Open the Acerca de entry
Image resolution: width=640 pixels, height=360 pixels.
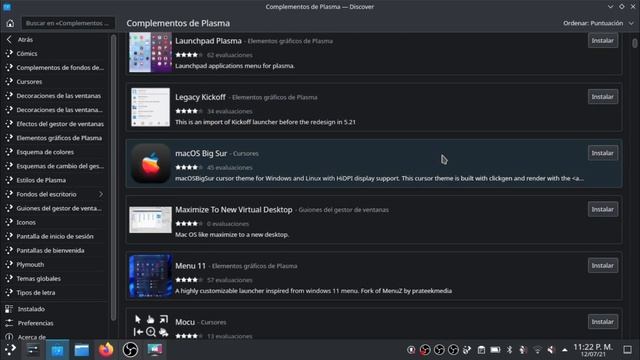point(55,336)
